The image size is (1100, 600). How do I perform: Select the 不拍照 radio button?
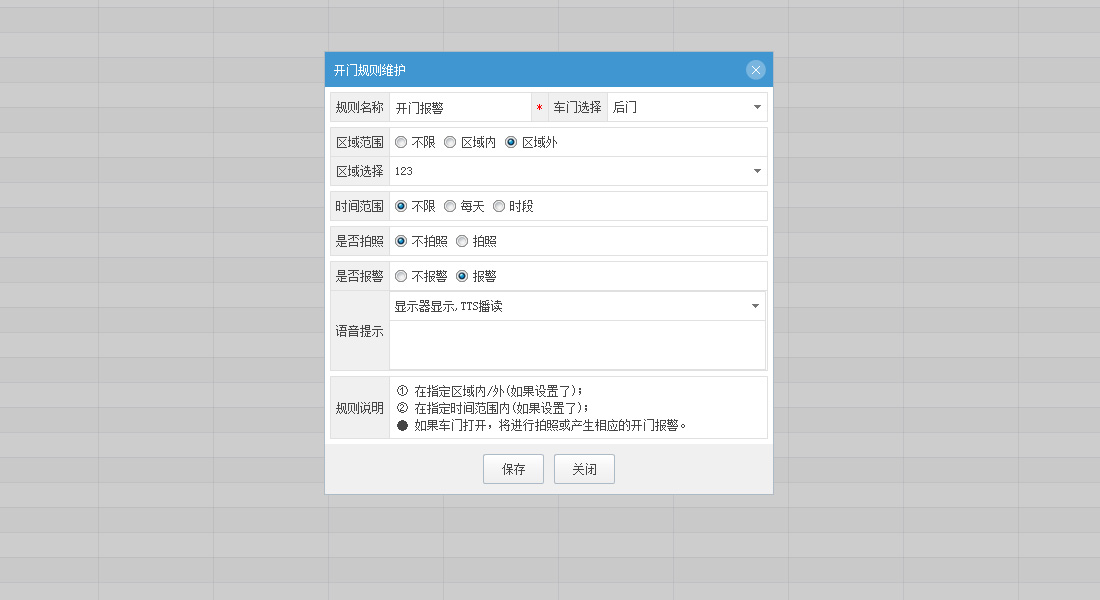401,241
